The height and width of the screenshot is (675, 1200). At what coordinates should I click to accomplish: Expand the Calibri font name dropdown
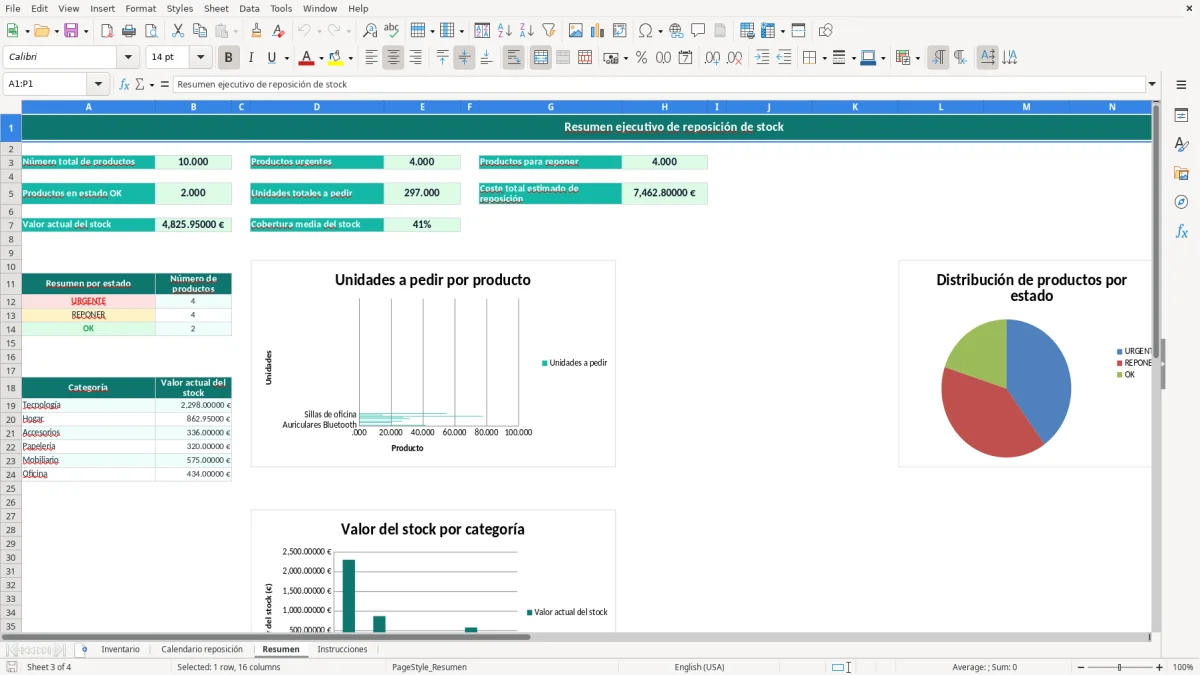[x=128, y=57]
